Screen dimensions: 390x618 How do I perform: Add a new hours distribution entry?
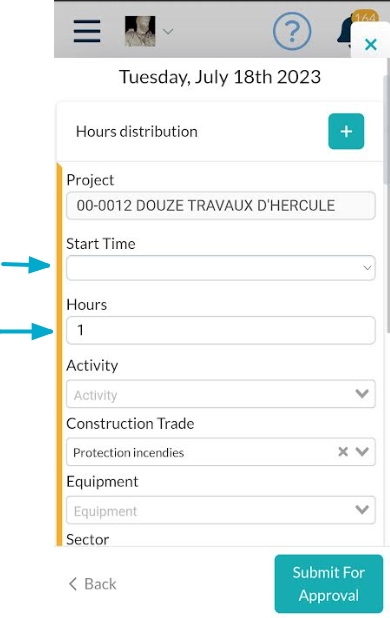click(346, 131)
